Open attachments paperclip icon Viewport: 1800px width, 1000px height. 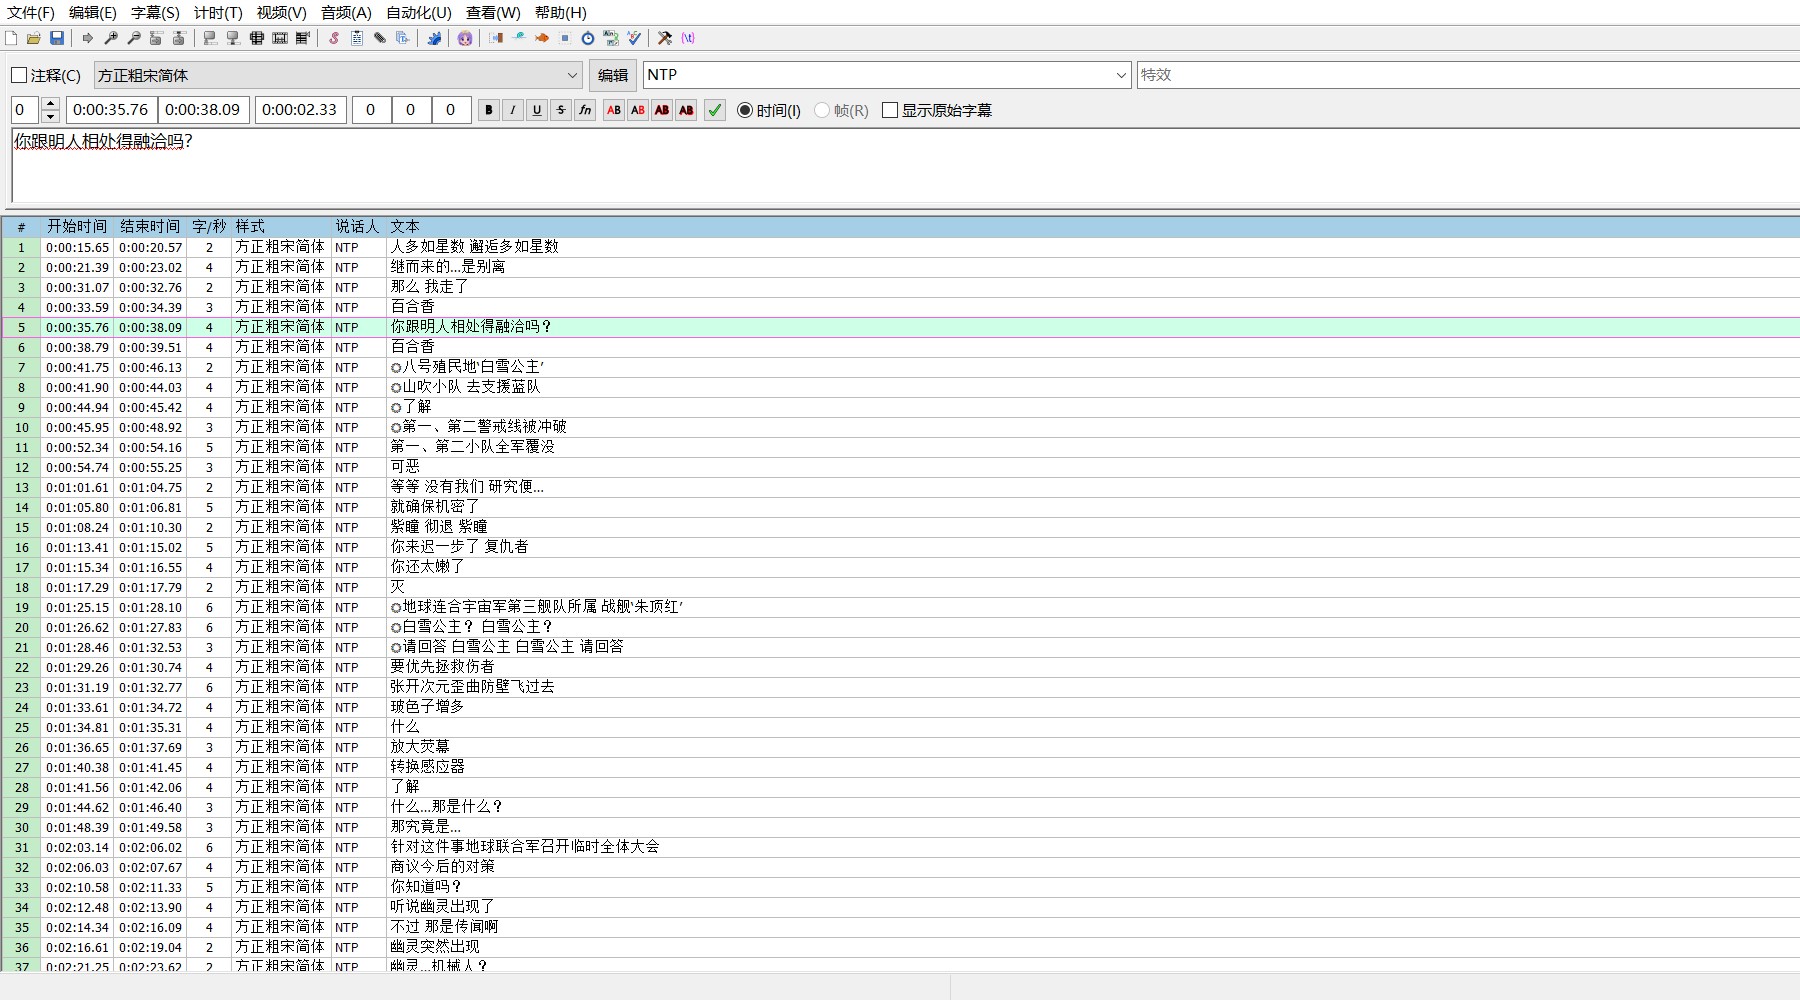click(x=380, y=38)
